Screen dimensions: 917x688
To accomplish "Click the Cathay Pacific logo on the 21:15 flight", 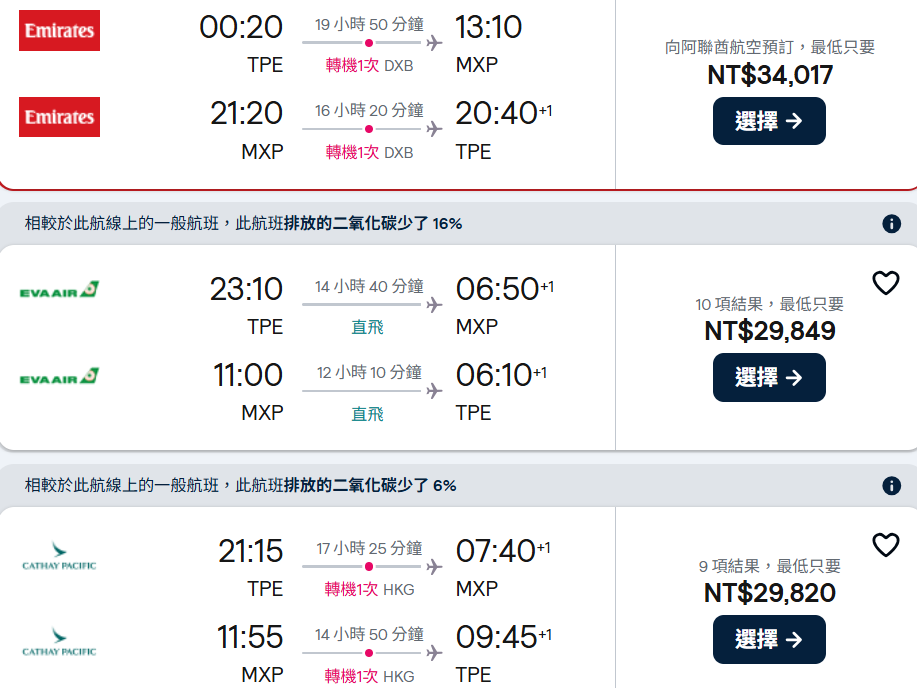I will coord(59,556).
